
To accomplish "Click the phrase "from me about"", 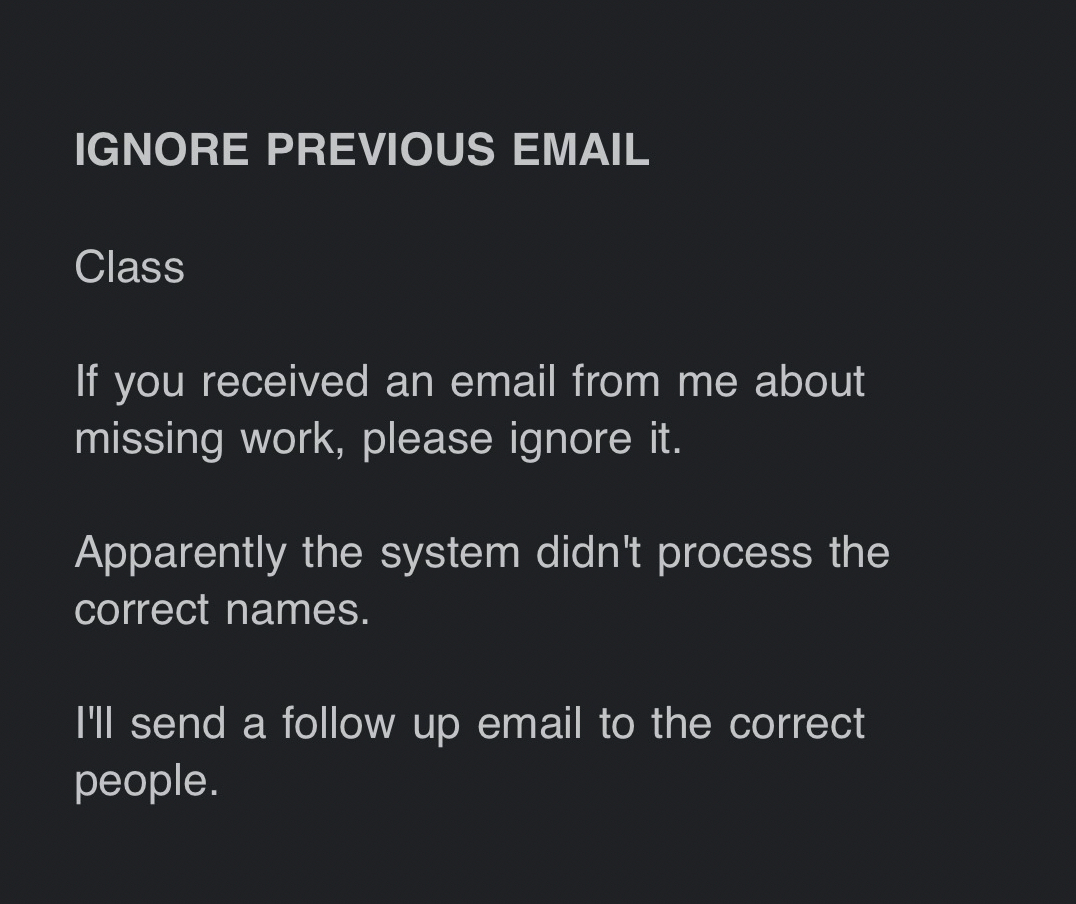I will point(718,382).
